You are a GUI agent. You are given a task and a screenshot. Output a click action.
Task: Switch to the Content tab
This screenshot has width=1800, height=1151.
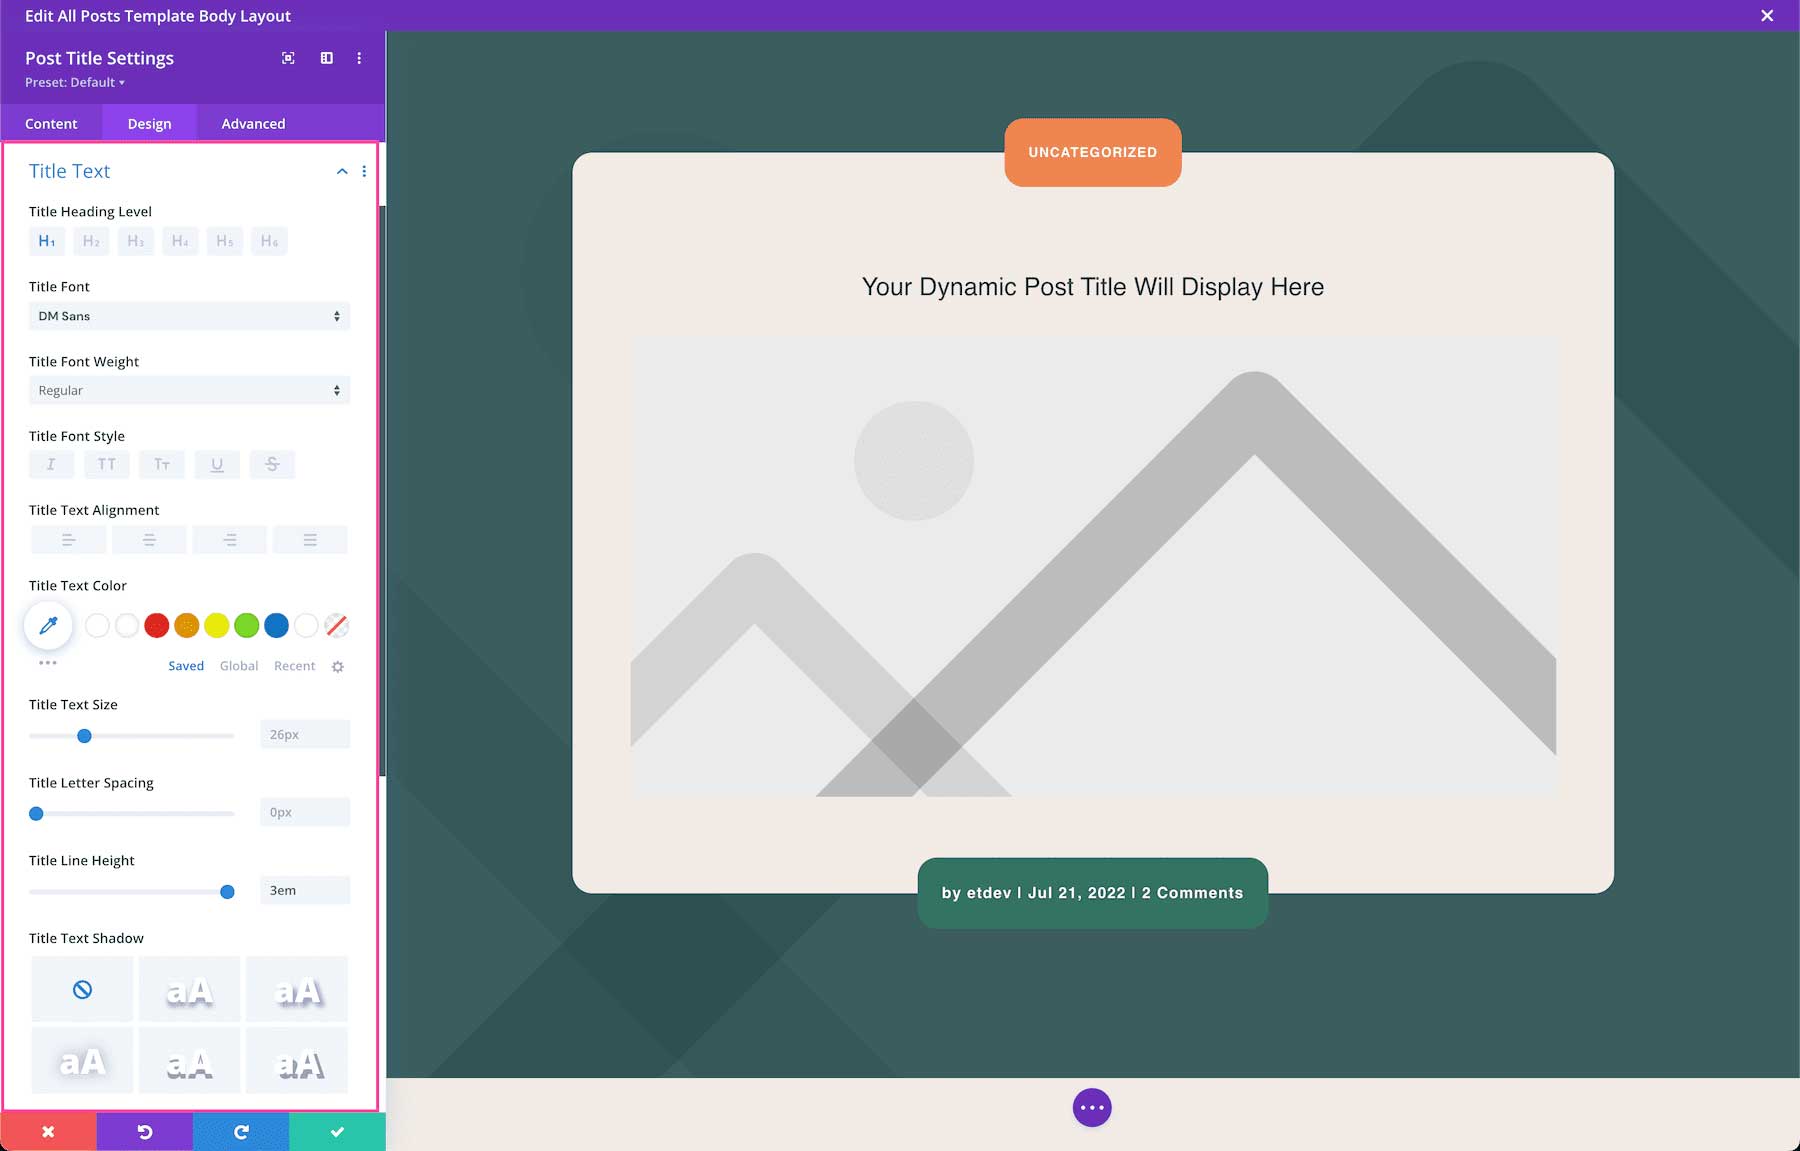(x=51, y=123)
